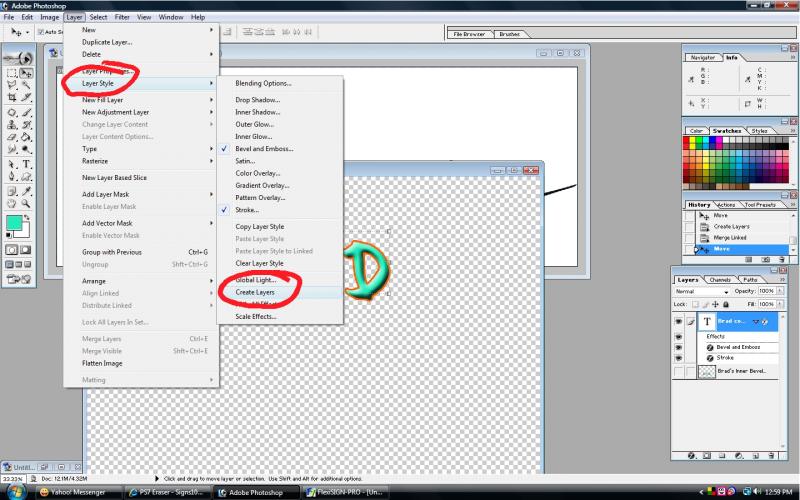The height and width of the screenshot is (500, 800).
Task: Select the Brush tool
Action: click(x=26, y=112)
